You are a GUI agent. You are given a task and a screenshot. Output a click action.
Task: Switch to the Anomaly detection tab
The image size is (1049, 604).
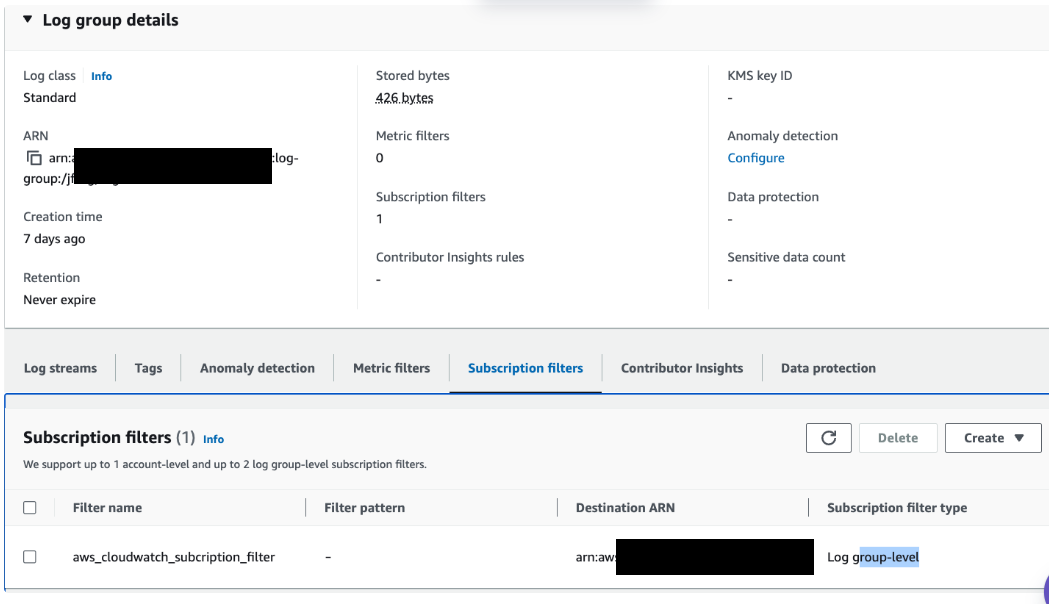point(257,367)
